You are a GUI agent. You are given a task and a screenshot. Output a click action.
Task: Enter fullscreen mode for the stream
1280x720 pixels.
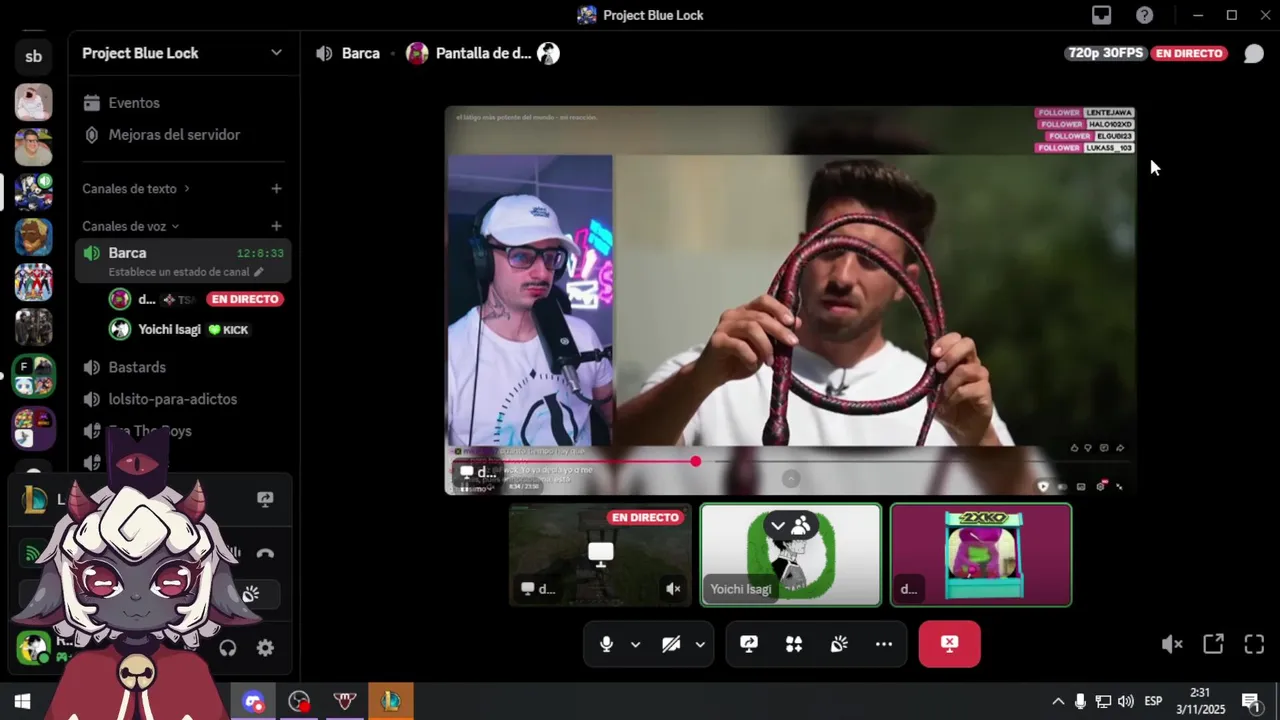click(1254, 644)
